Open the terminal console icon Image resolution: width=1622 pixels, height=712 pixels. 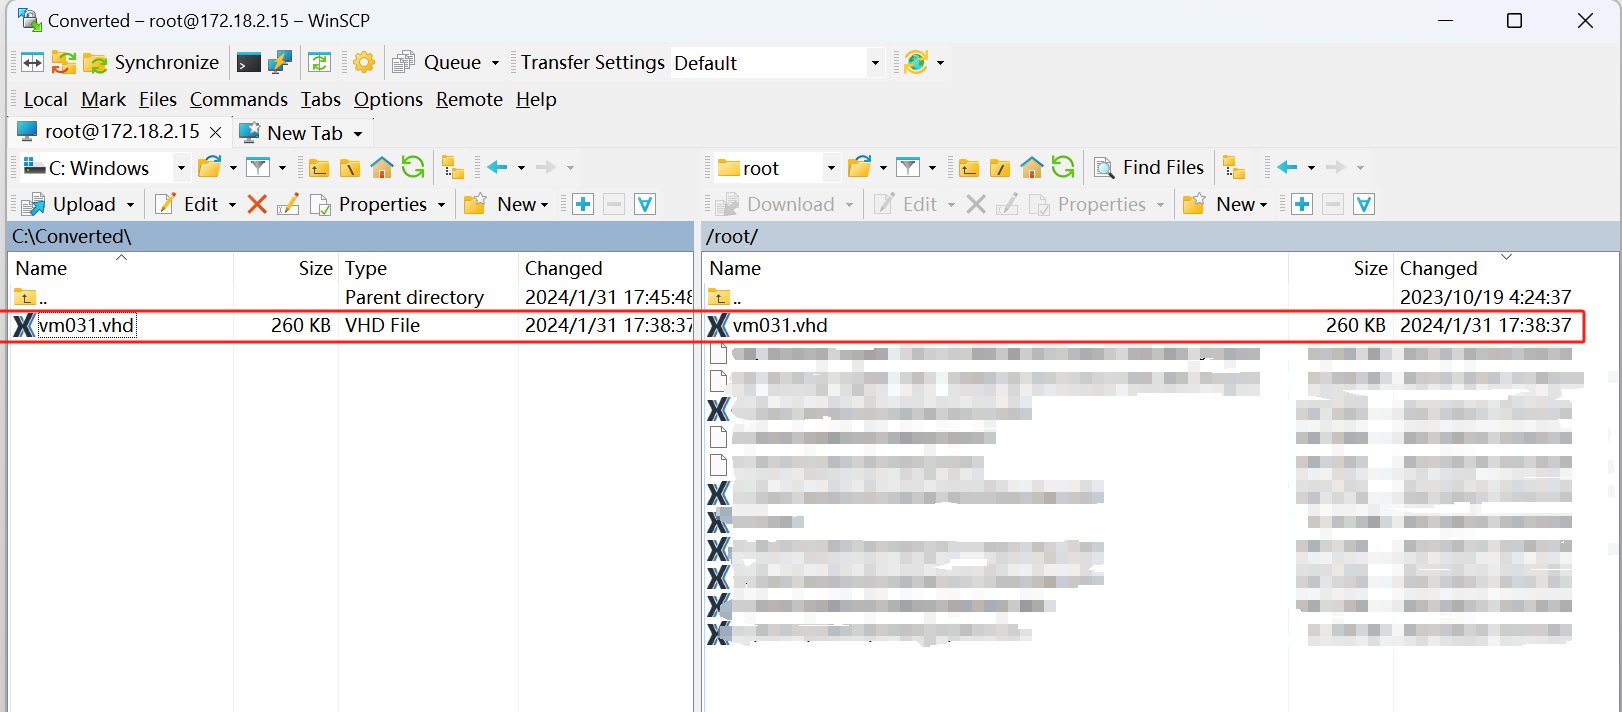point(248,63)
